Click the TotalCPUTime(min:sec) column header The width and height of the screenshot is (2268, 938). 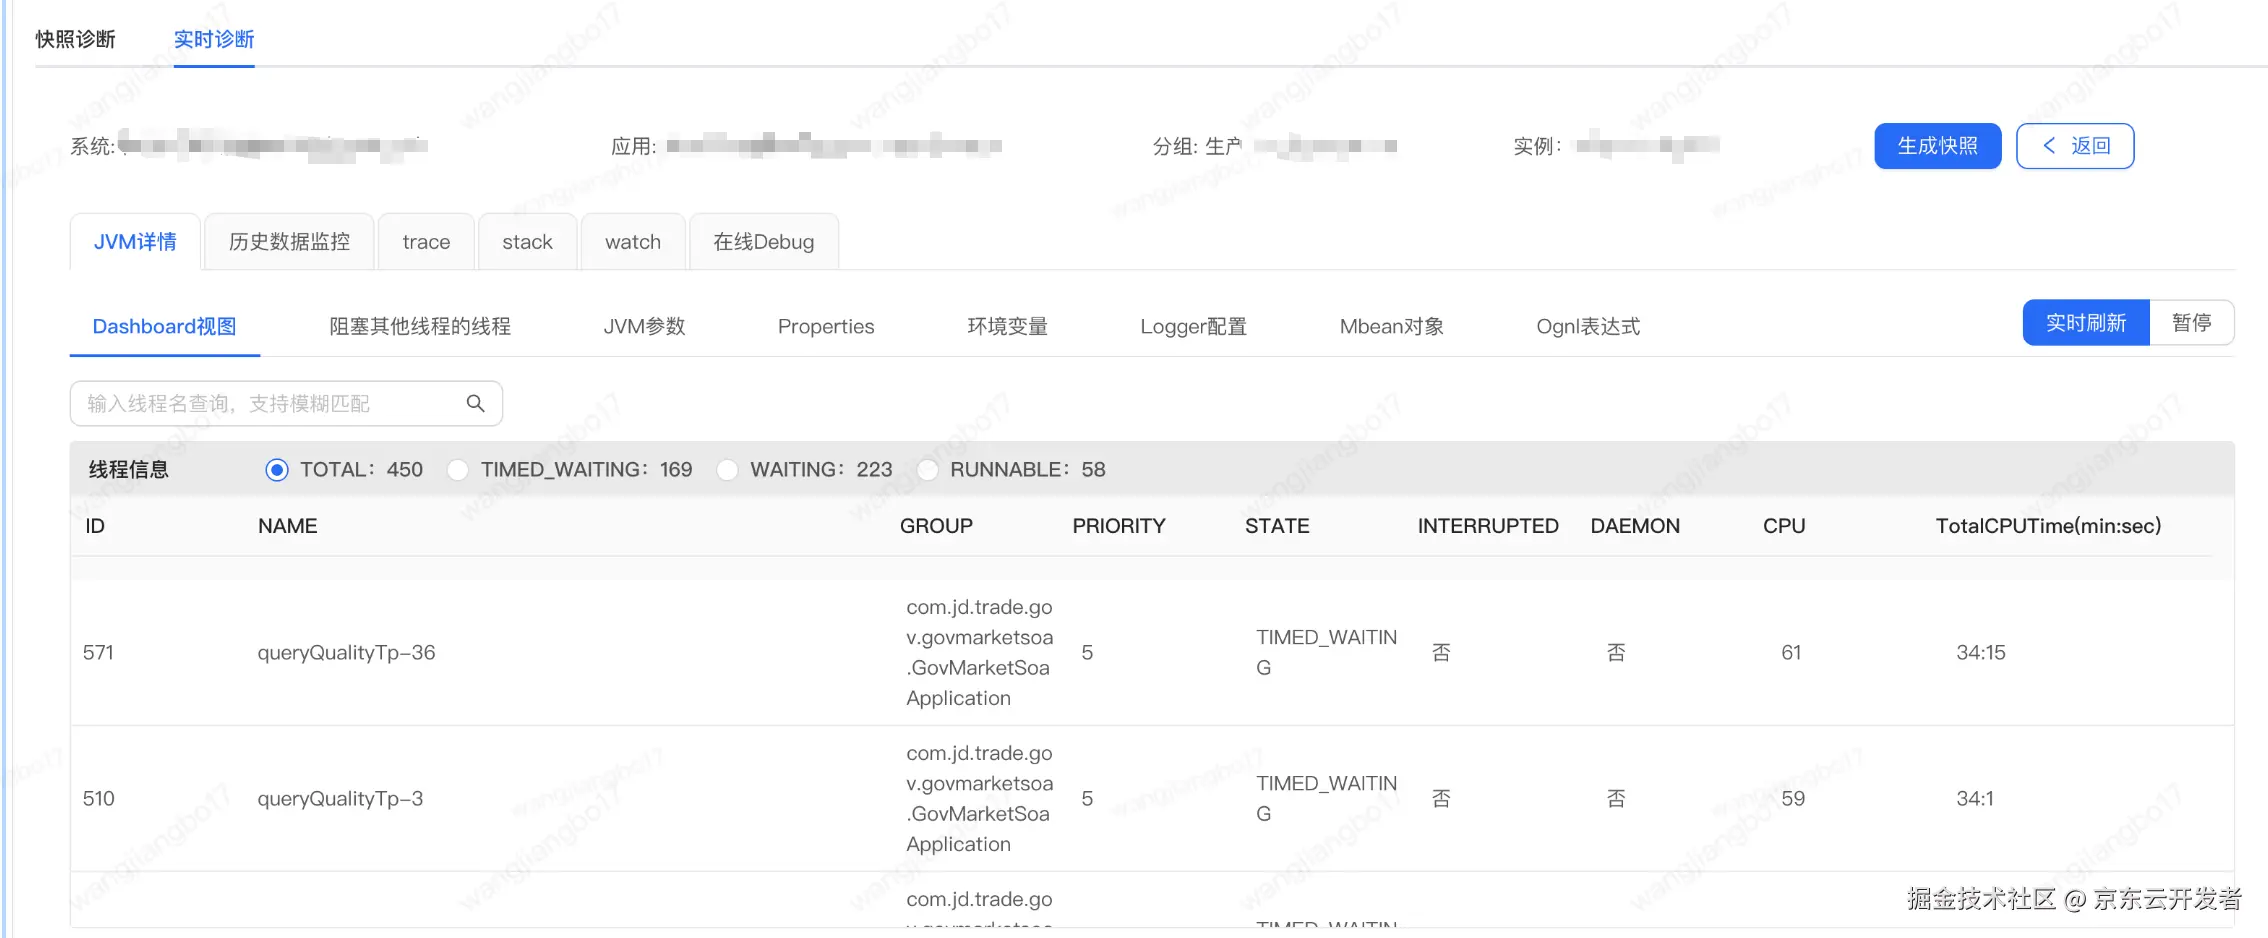[x=2048, y=526]
